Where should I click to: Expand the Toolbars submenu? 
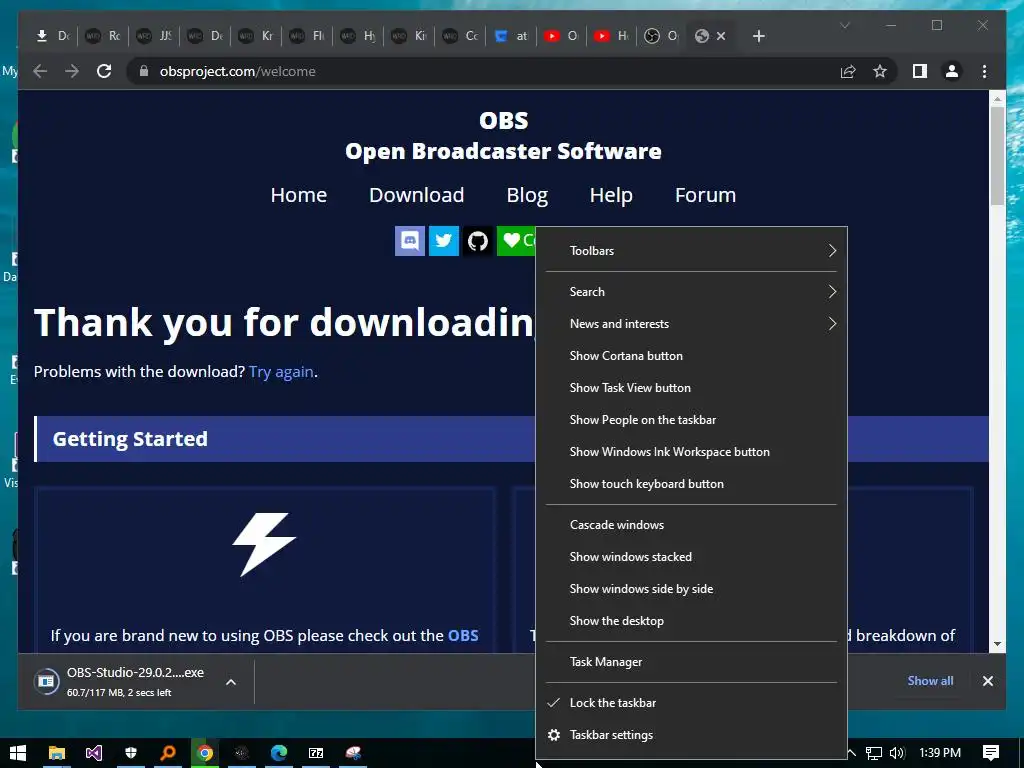[692, 251]
